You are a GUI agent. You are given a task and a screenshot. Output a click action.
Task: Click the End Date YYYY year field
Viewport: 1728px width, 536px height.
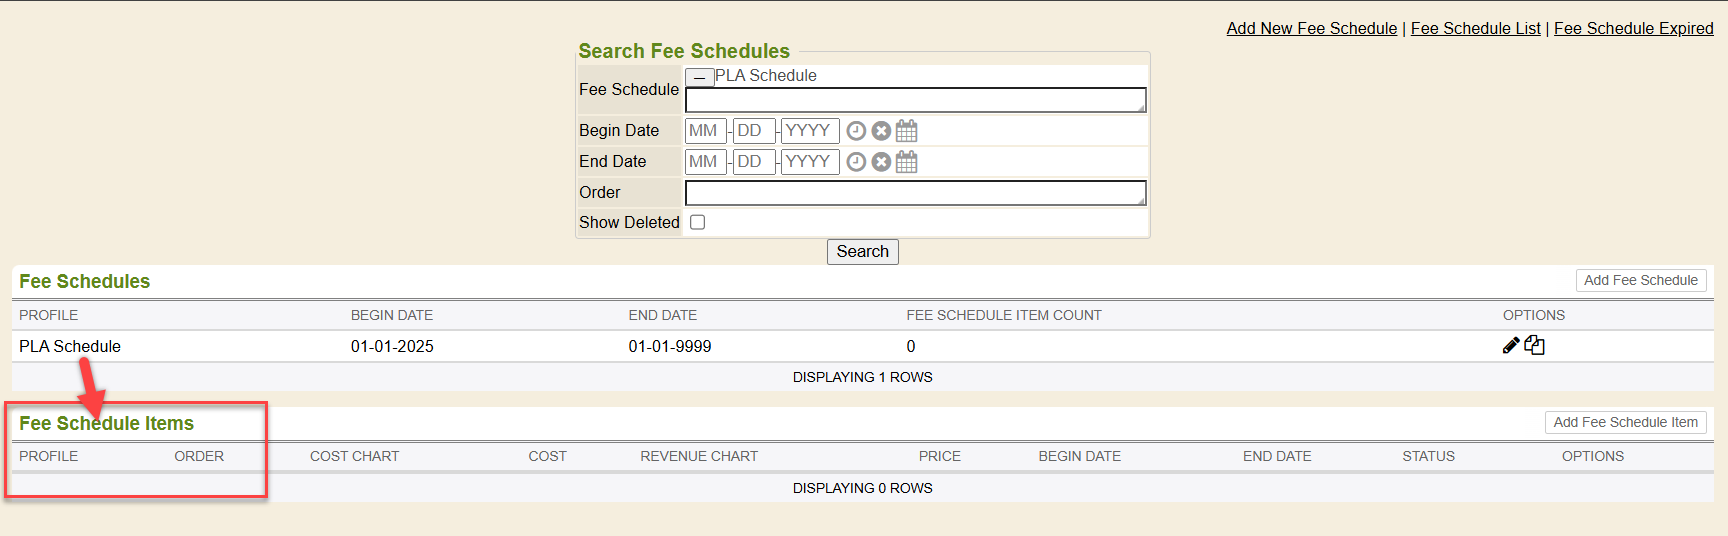click(809, 162)
